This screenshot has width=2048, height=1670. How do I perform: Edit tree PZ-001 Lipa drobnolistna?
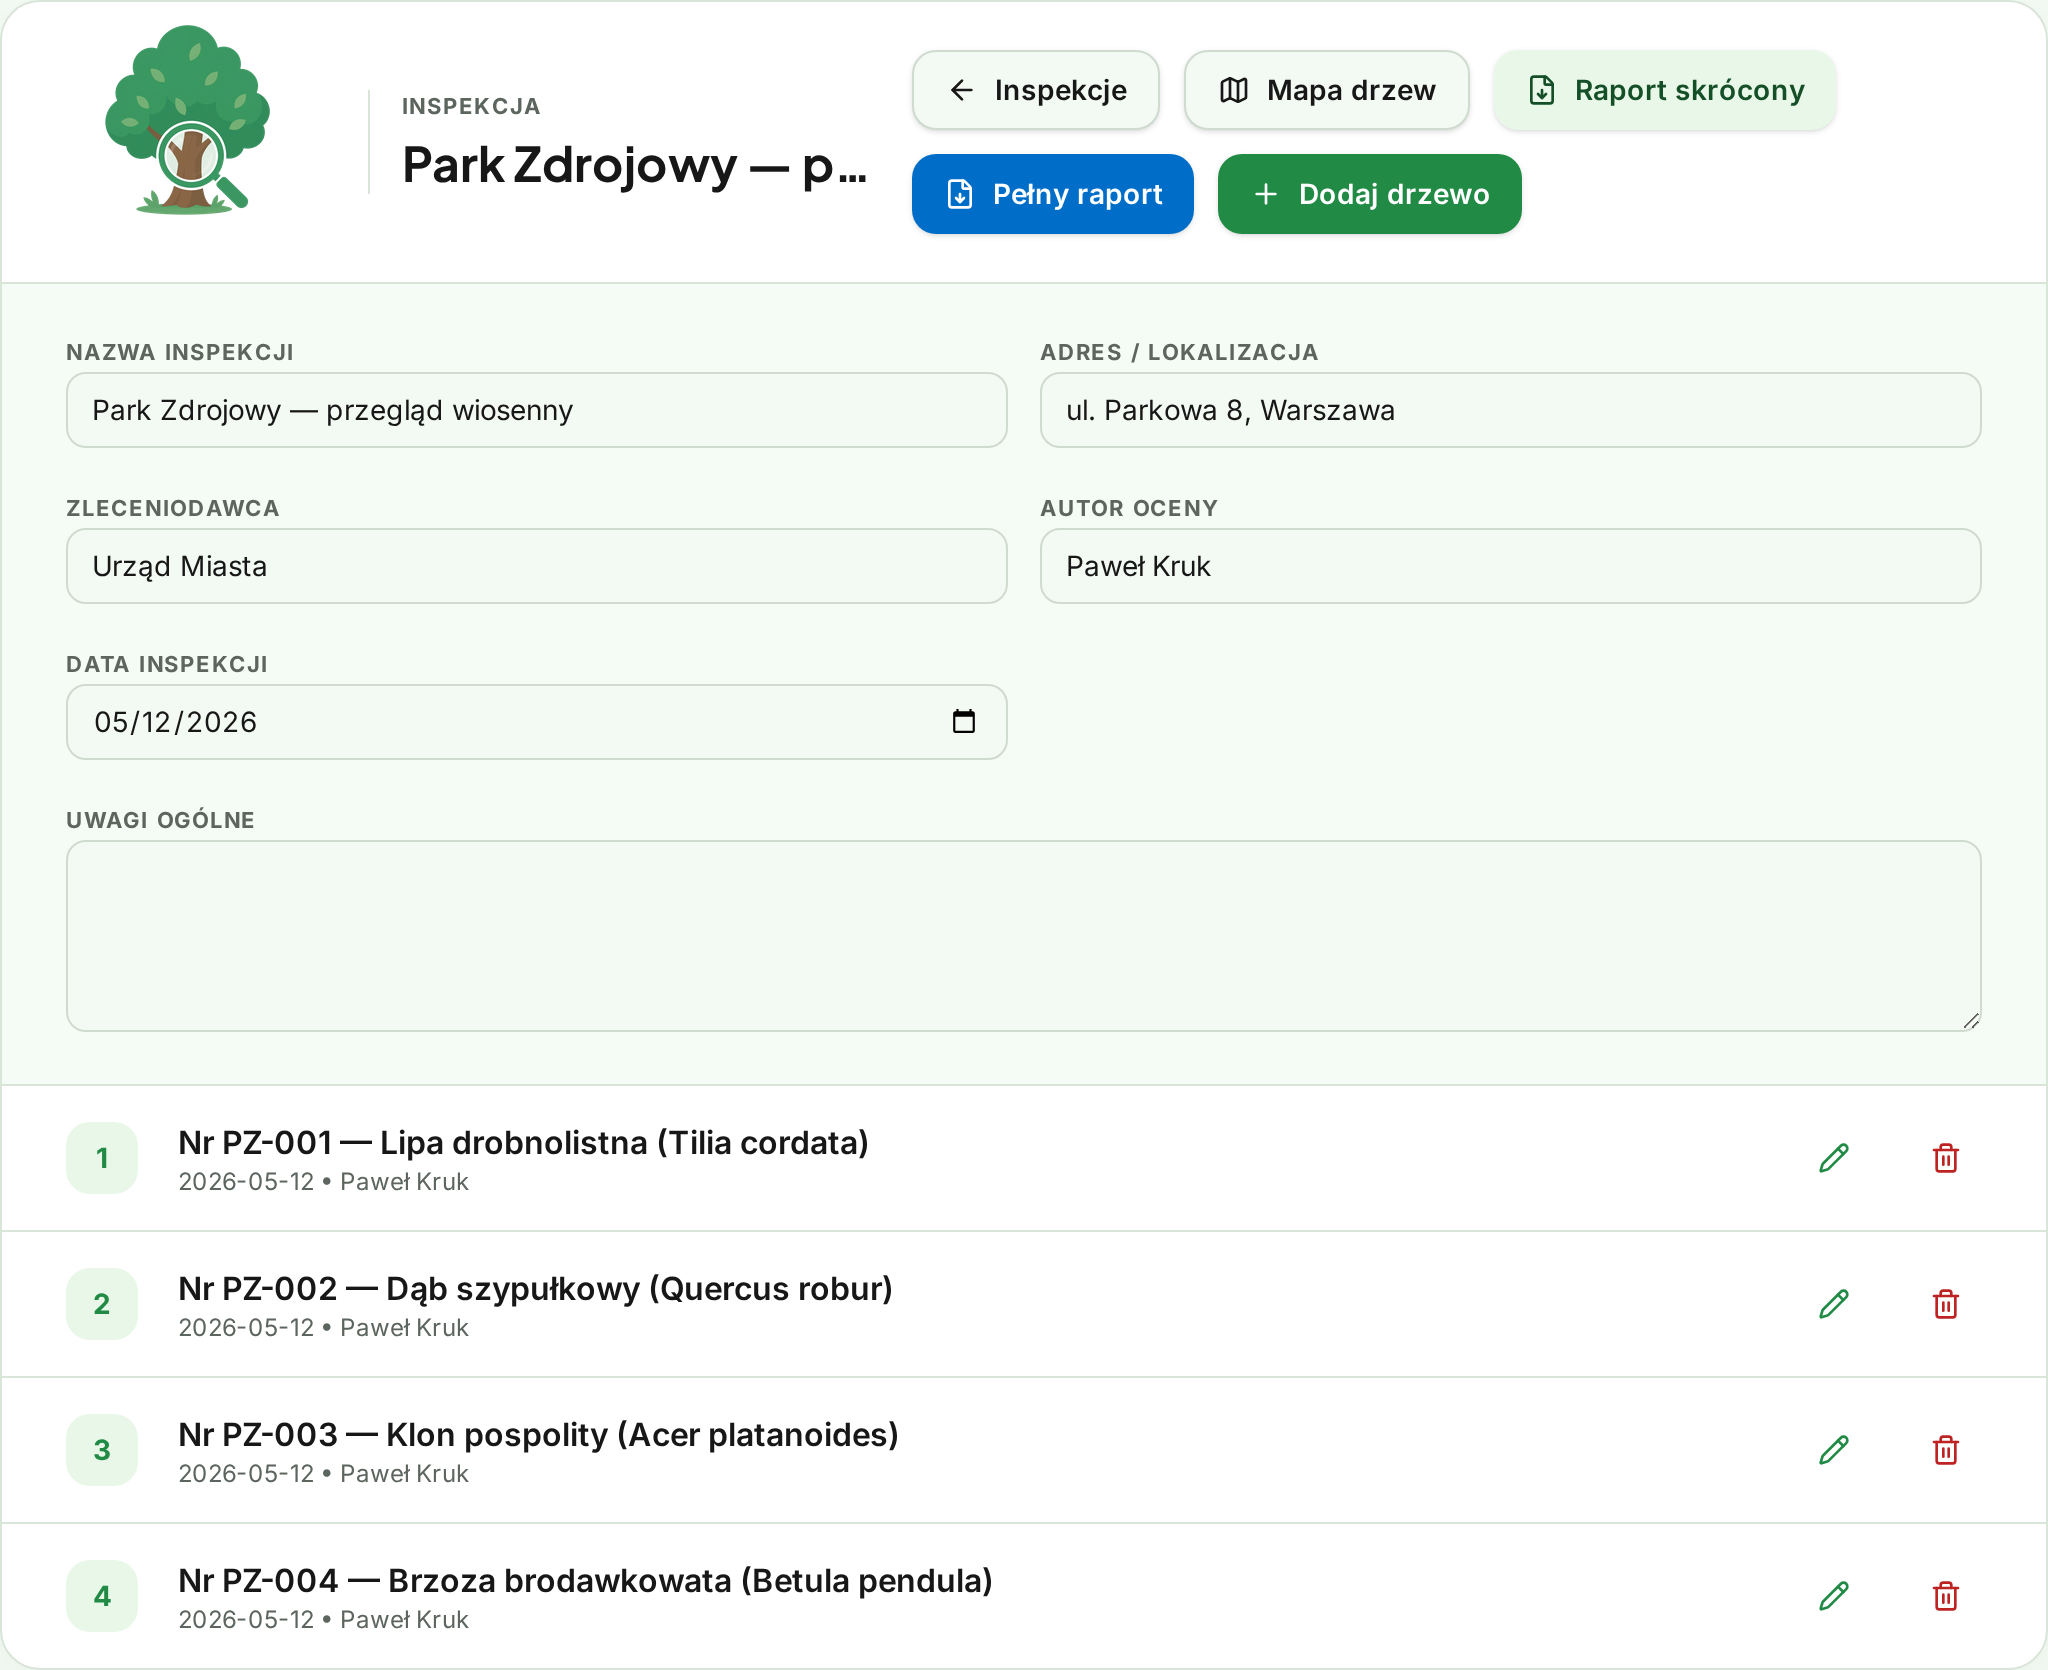coord(1834,1158)
